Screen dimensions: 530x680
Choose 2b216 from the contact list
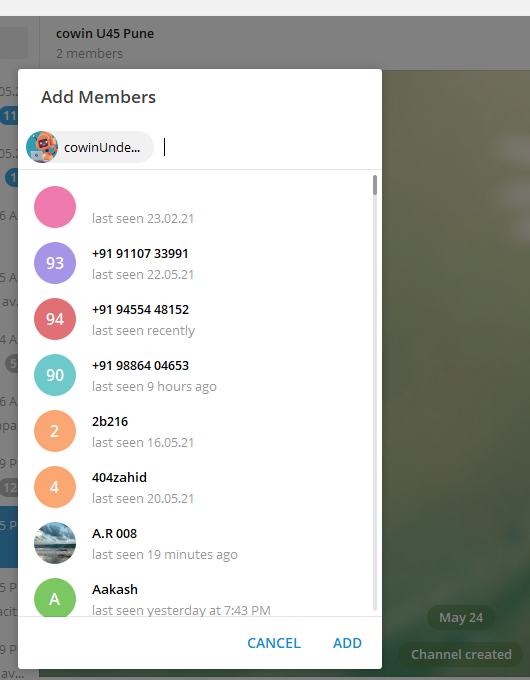tap(200, 431)
